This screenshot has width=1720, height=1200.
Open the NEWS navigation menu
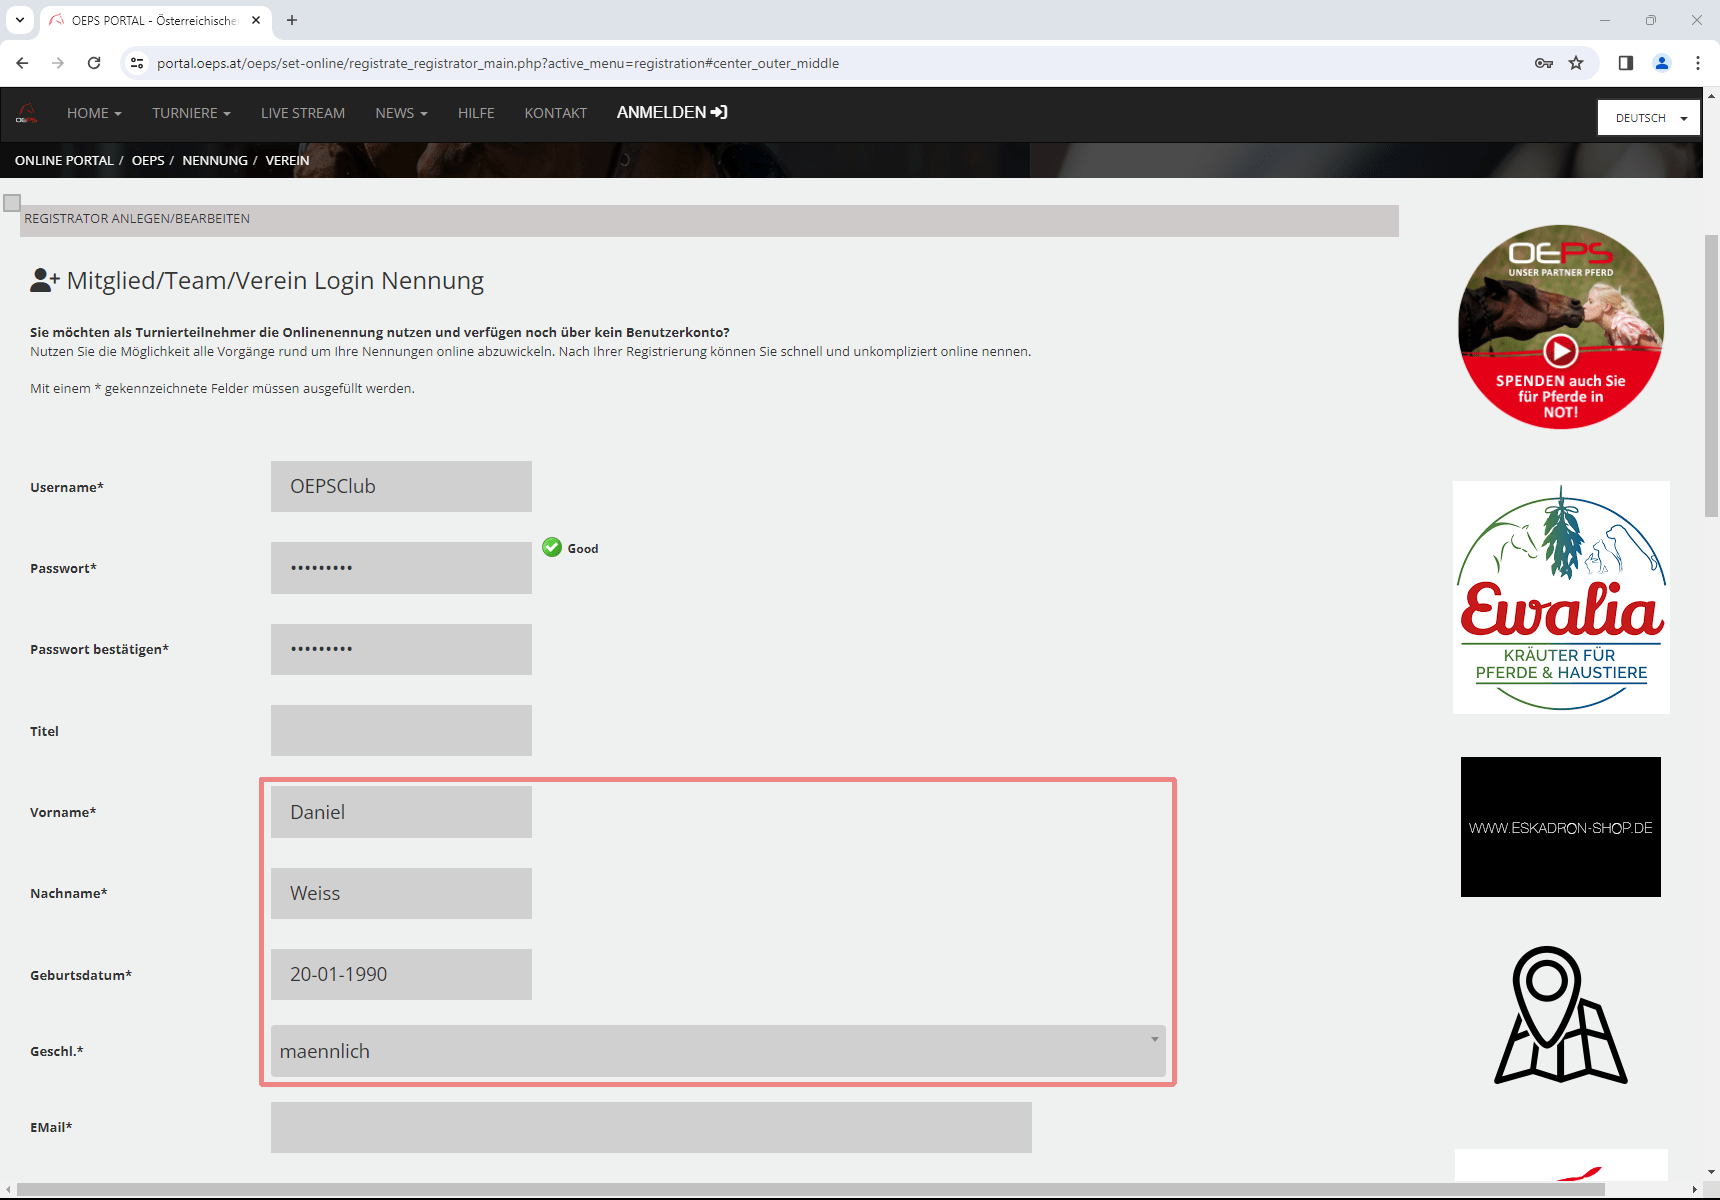[x=401, y=113]
